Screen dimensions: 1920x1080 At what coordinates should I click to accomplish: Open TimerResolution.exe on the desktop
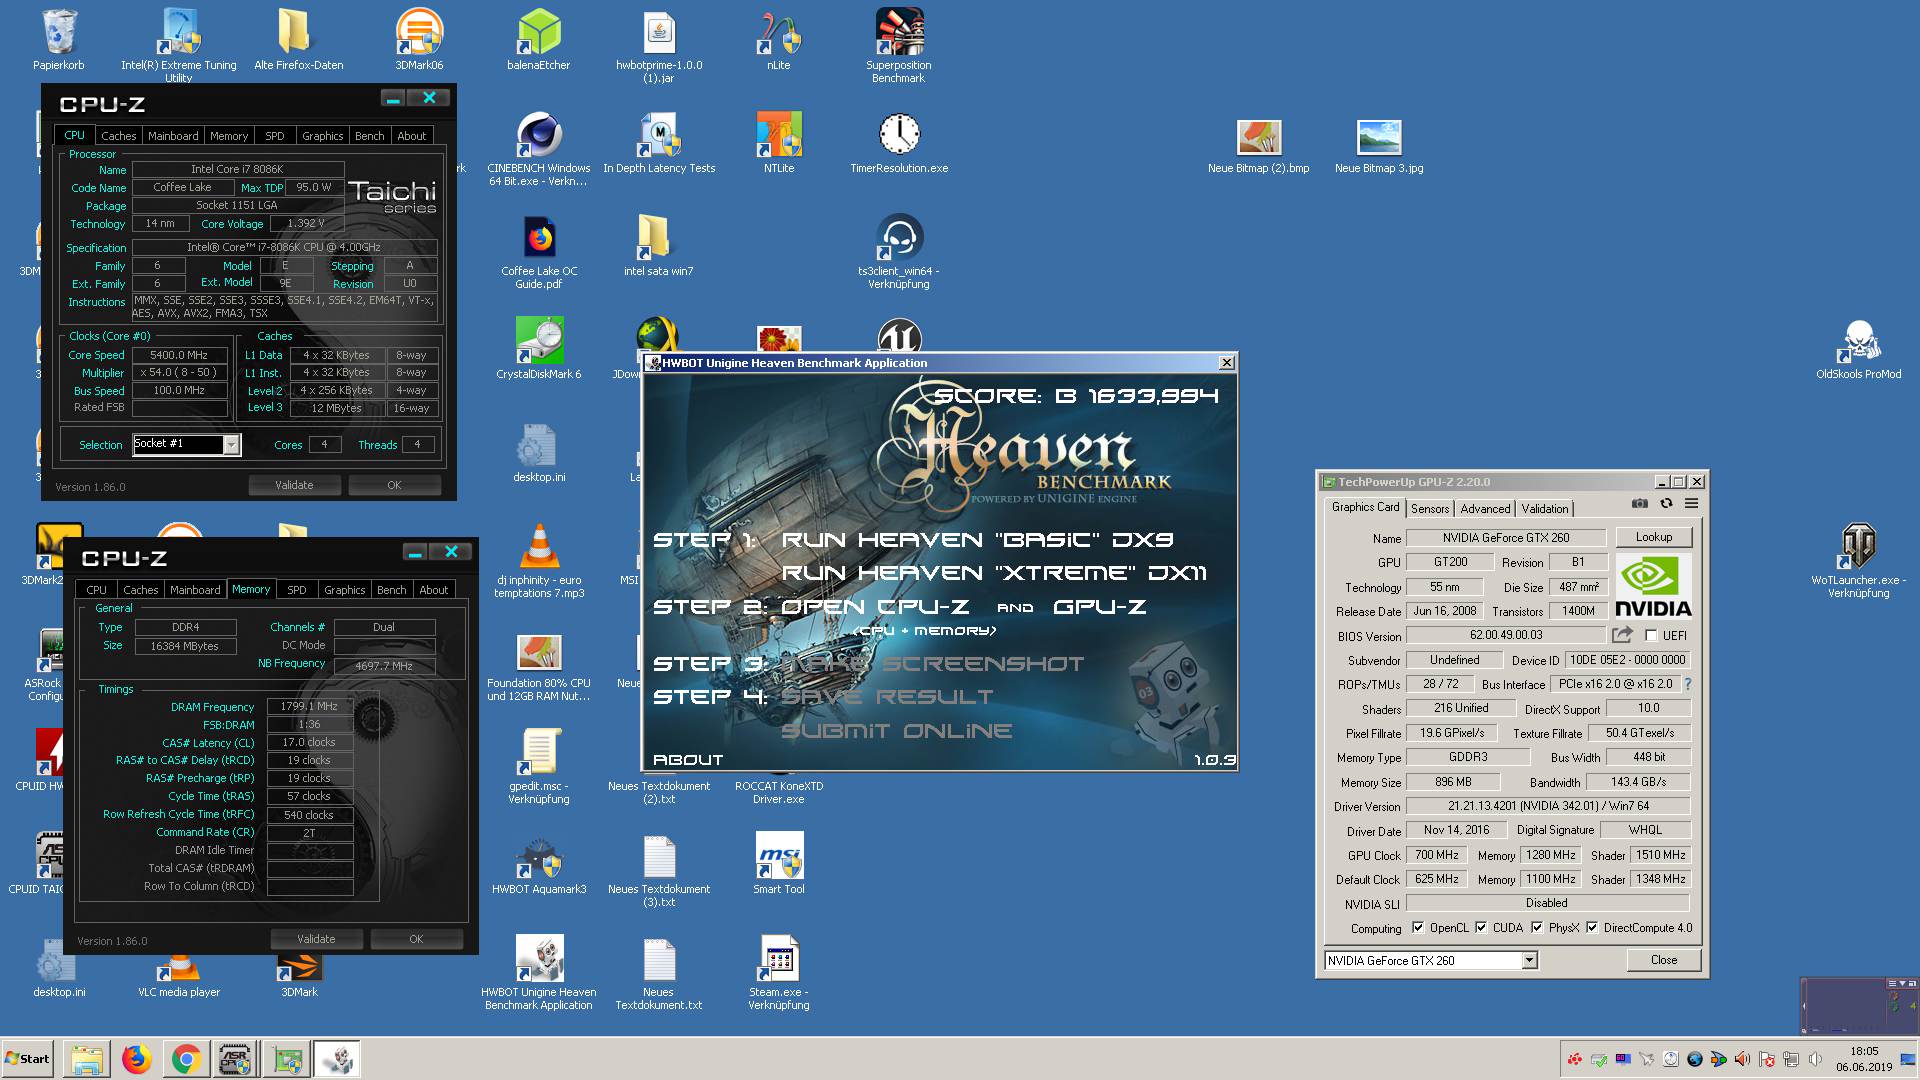click(x=899, y=142)
